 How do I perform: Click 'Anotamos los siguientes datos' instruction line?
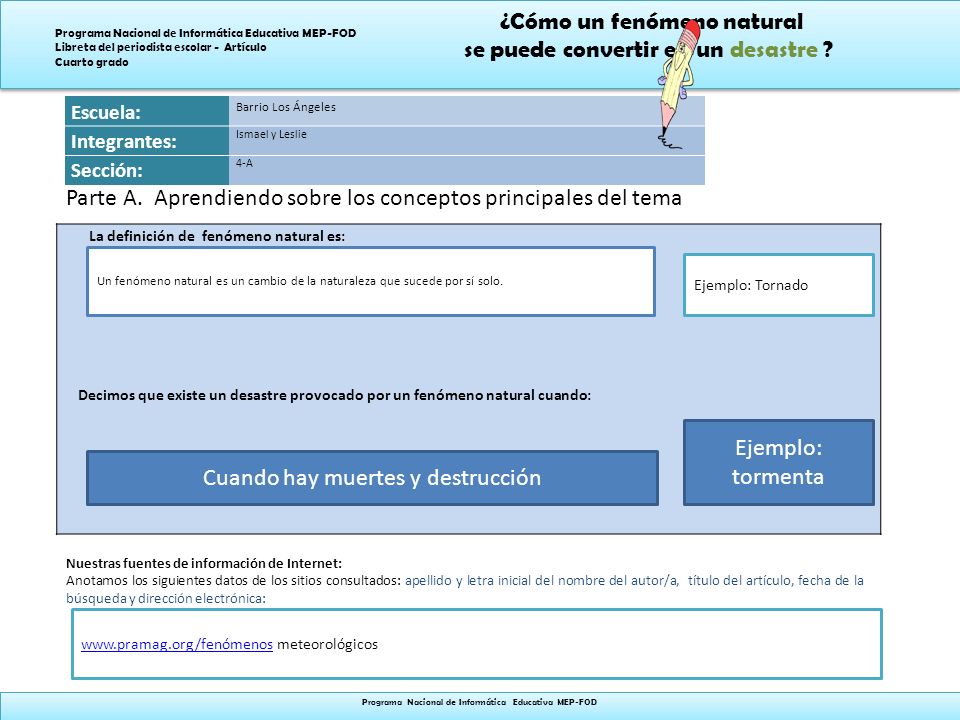pyautogui.click(x=465, y=580)
